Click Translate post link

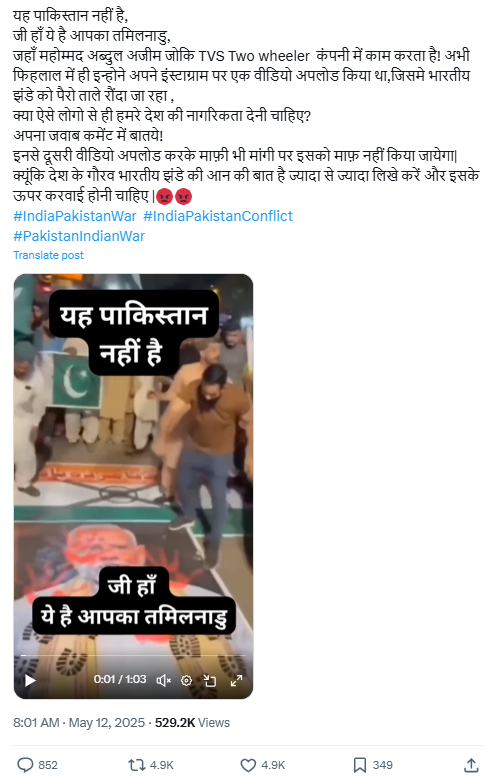point(48,255)
